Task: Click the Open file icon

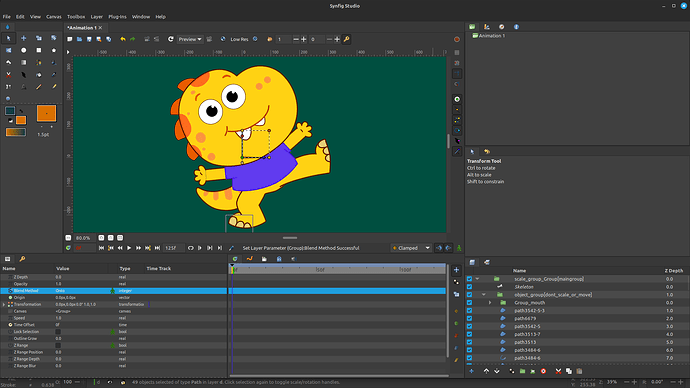Action: click(x=79, y=39)
